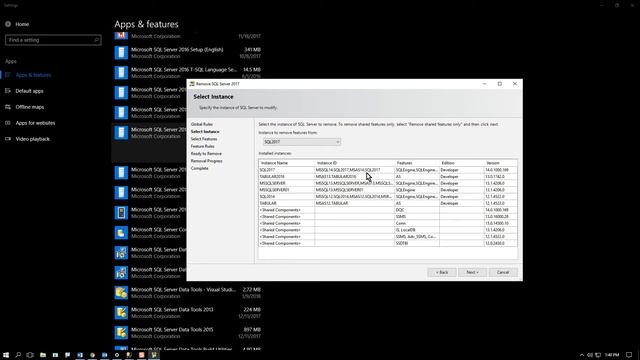This screenshot has width=640, height=360.
Task: Open Offline maps in Settings sidebar
Action: click(29, 107)
